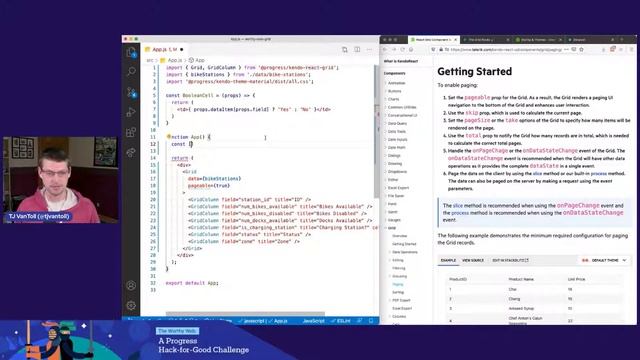The image size is (640, 360).
Task: Click the Unit Price column header
Action: [576, 279]
